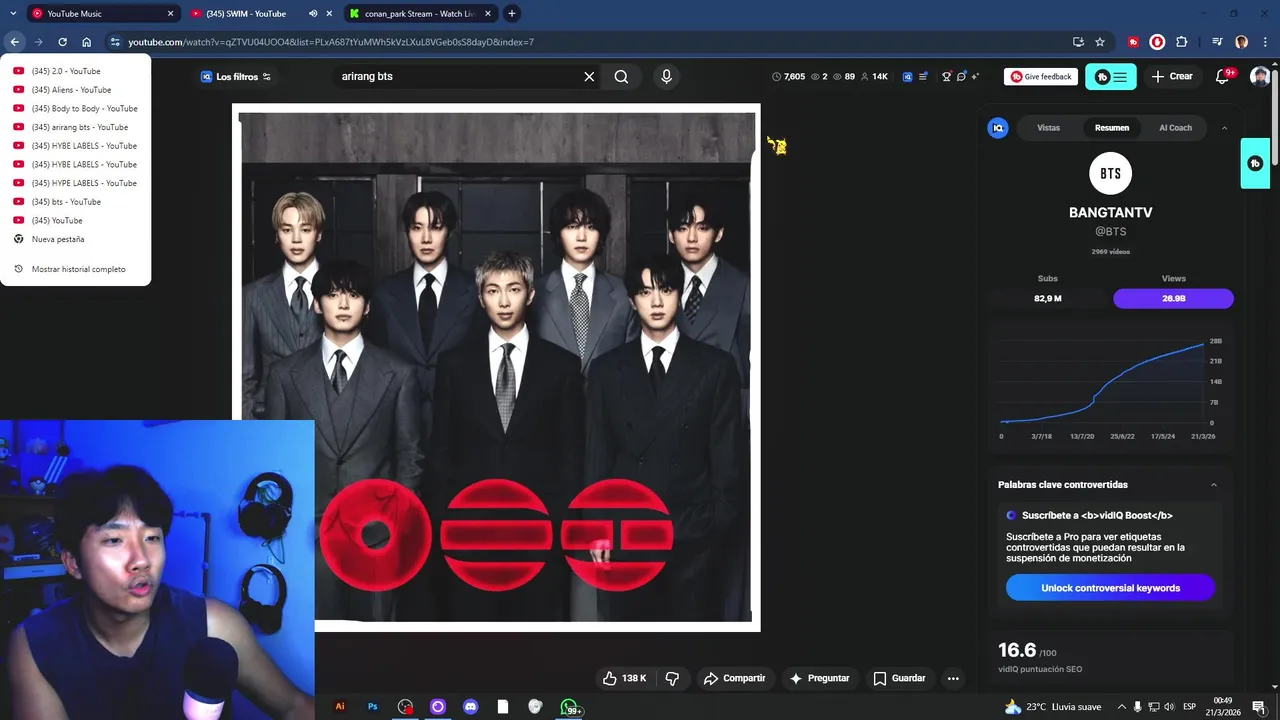1280x720 pixels.
Task: Click the Give feedback button
Action: click(x=1041, y=77)
